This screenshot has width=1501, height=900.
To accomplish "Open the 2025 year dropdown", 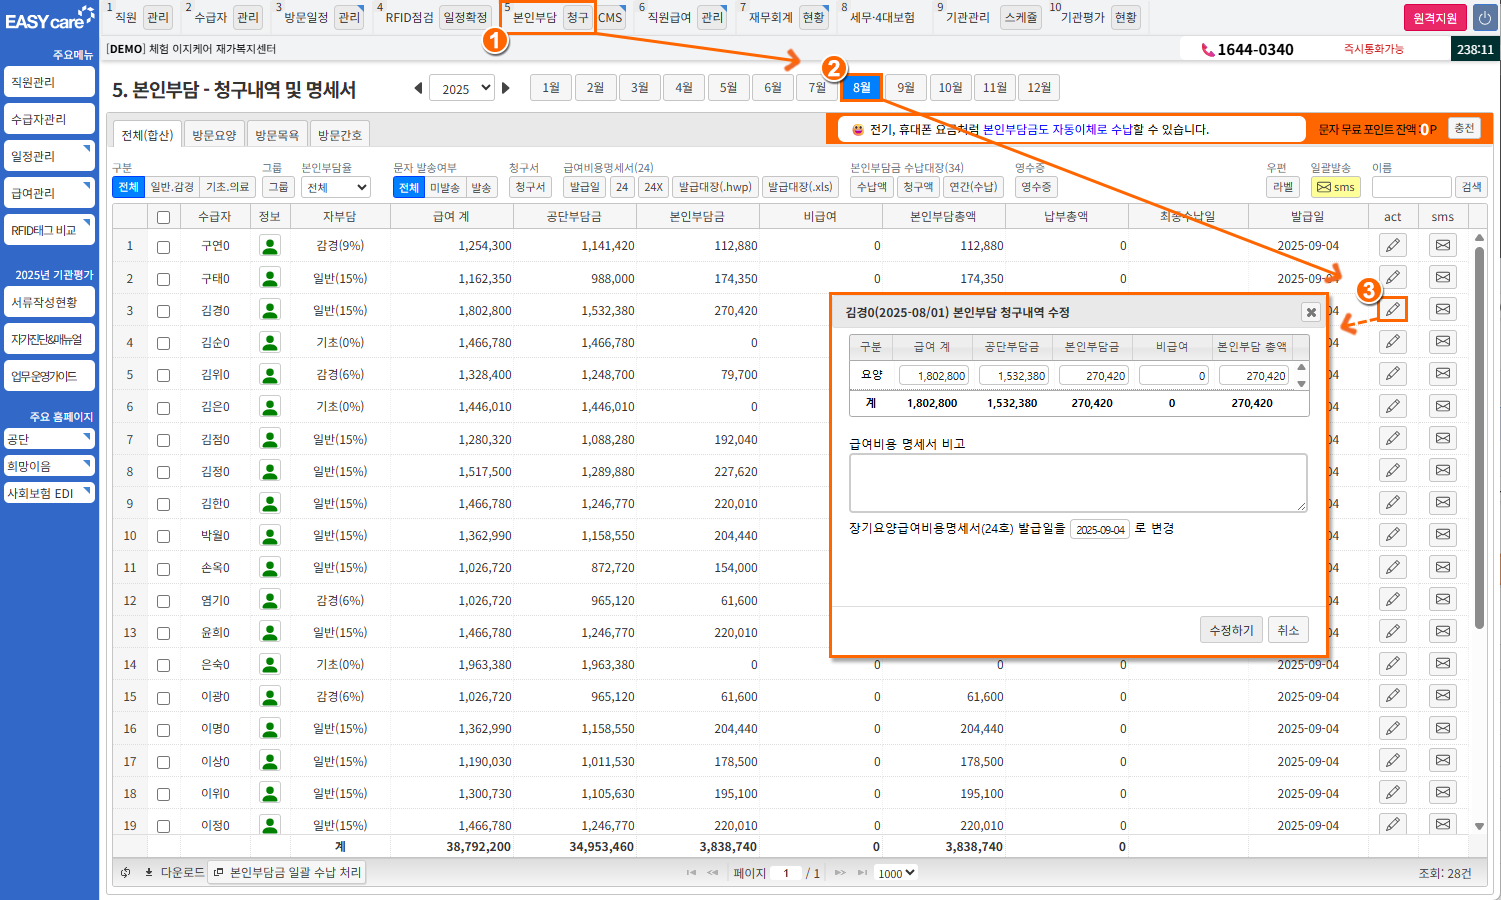I will (x=462, y=88).
